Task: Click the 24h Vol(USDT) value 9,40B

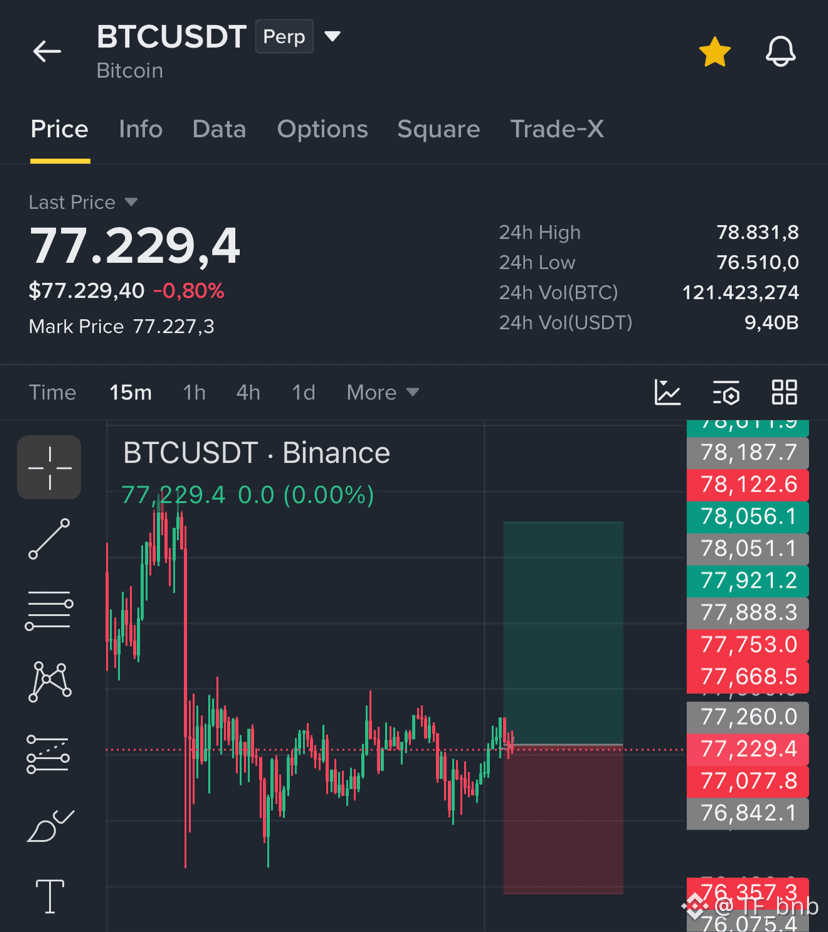Action: (x=772, y=323)
